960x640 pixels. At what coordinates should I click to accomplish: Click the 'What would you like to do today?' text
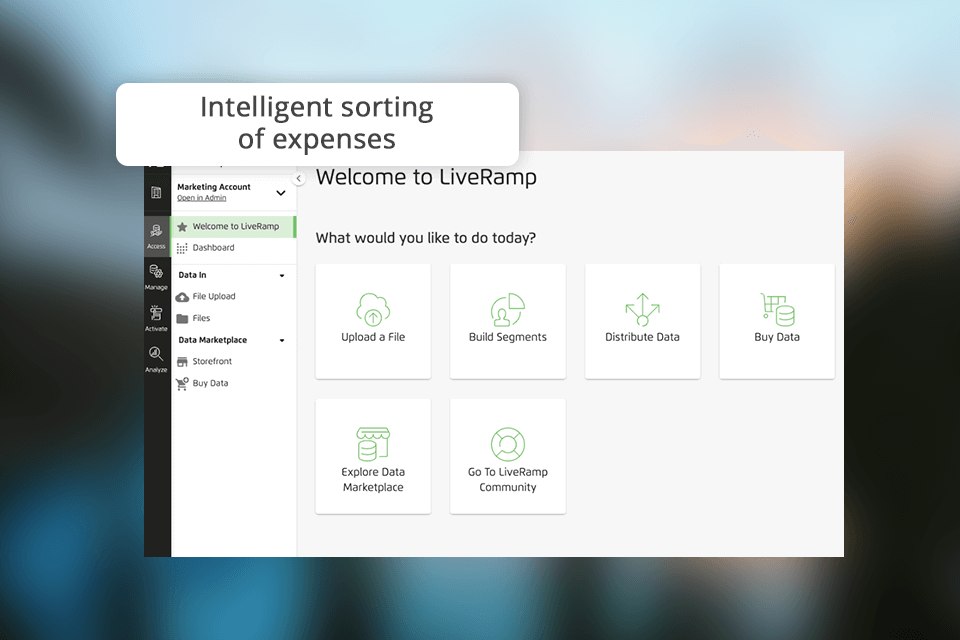coord(426,238)
